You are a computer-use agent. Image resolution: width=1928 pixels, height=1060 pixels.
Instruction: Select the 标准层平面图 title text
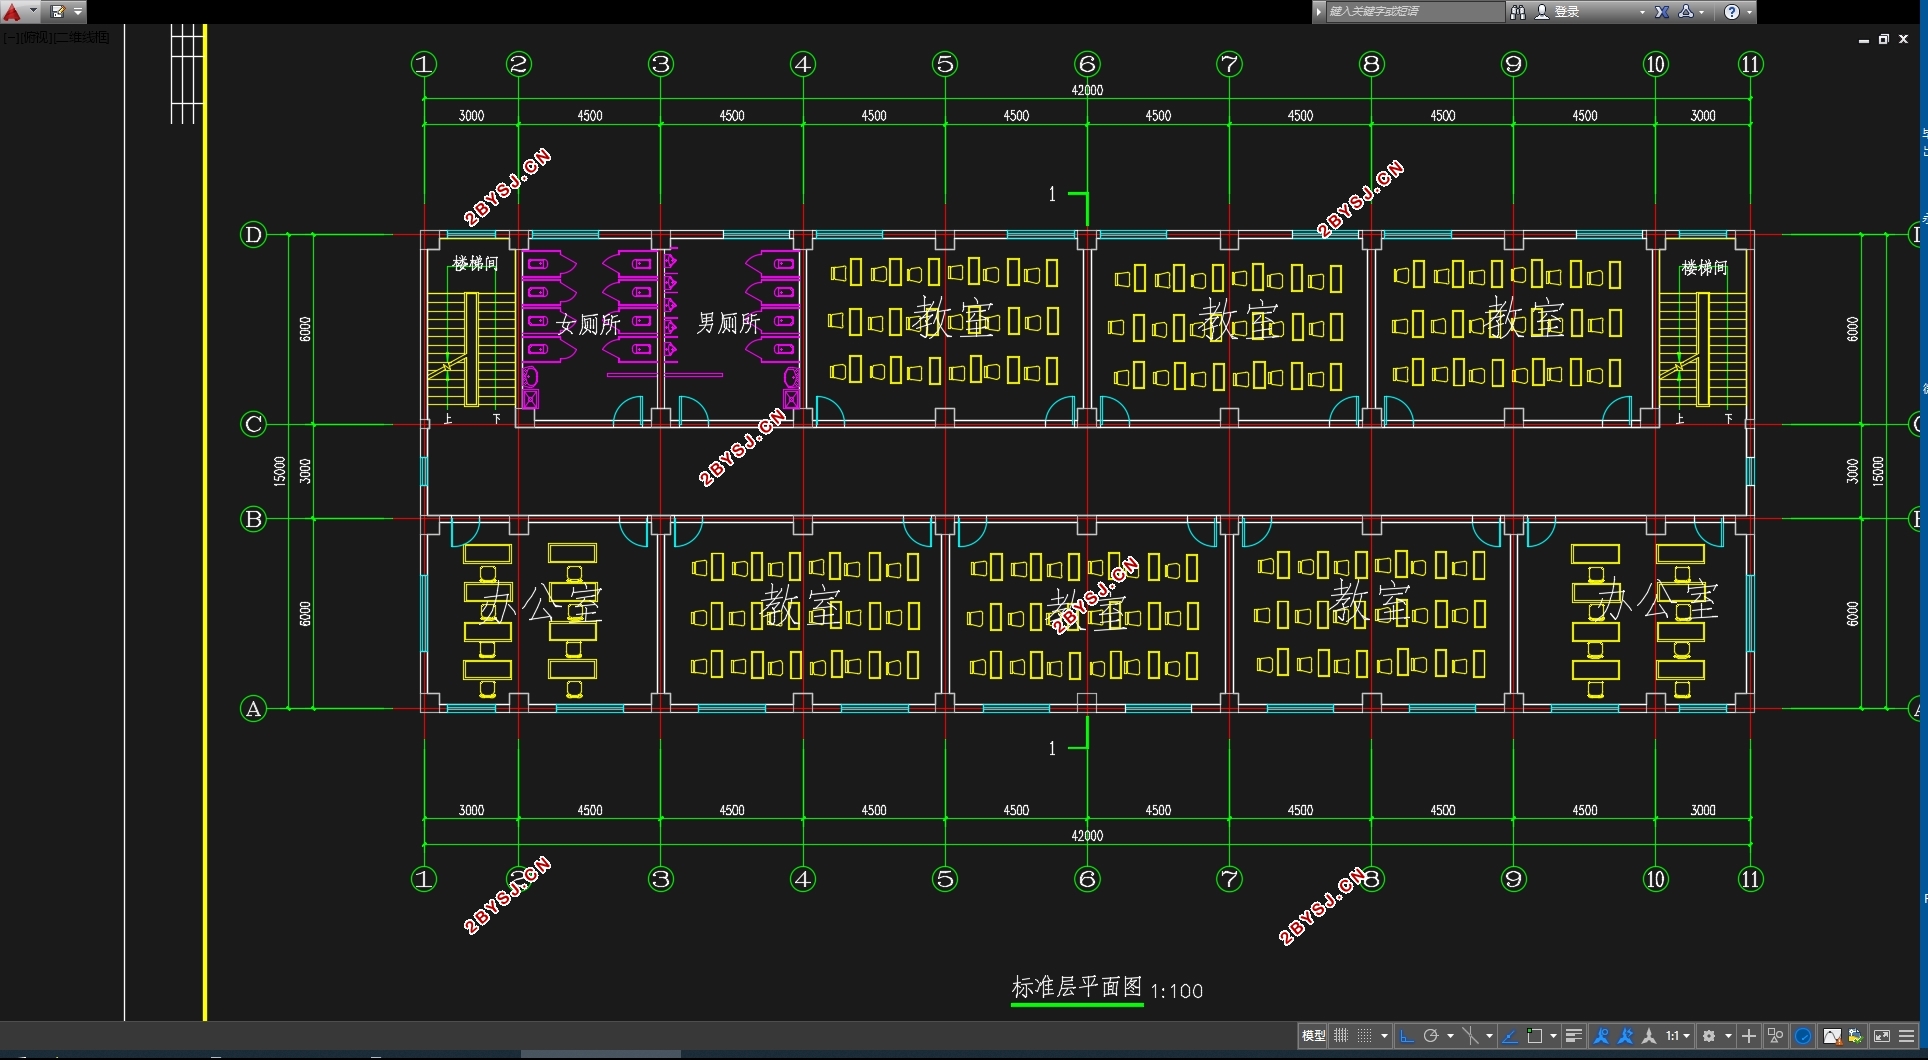coord(1076,987)
